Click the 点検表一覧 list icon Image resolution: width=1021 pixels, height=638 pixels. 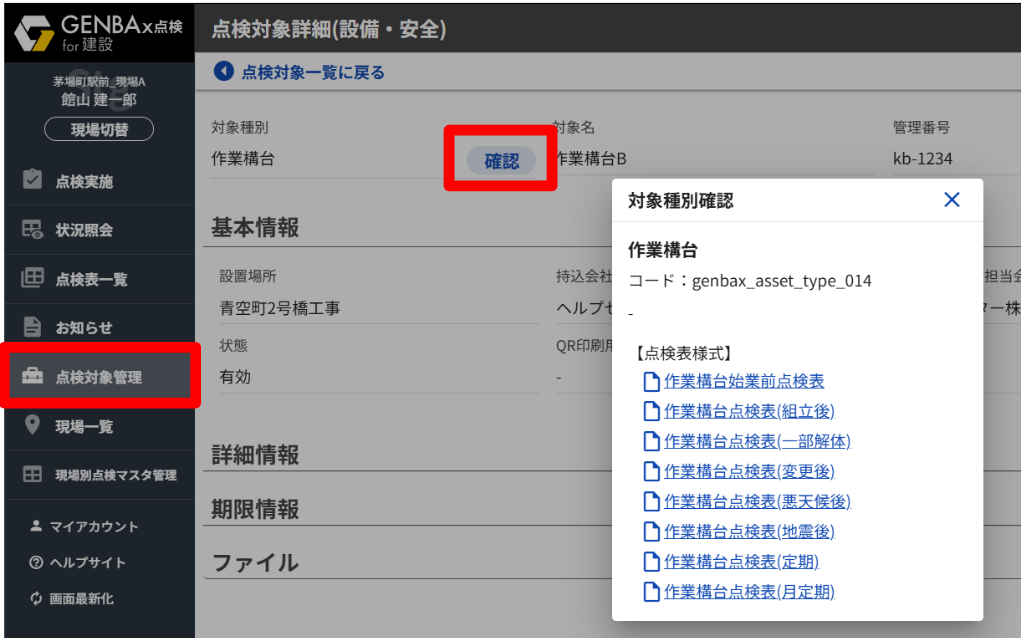(32, 279)
